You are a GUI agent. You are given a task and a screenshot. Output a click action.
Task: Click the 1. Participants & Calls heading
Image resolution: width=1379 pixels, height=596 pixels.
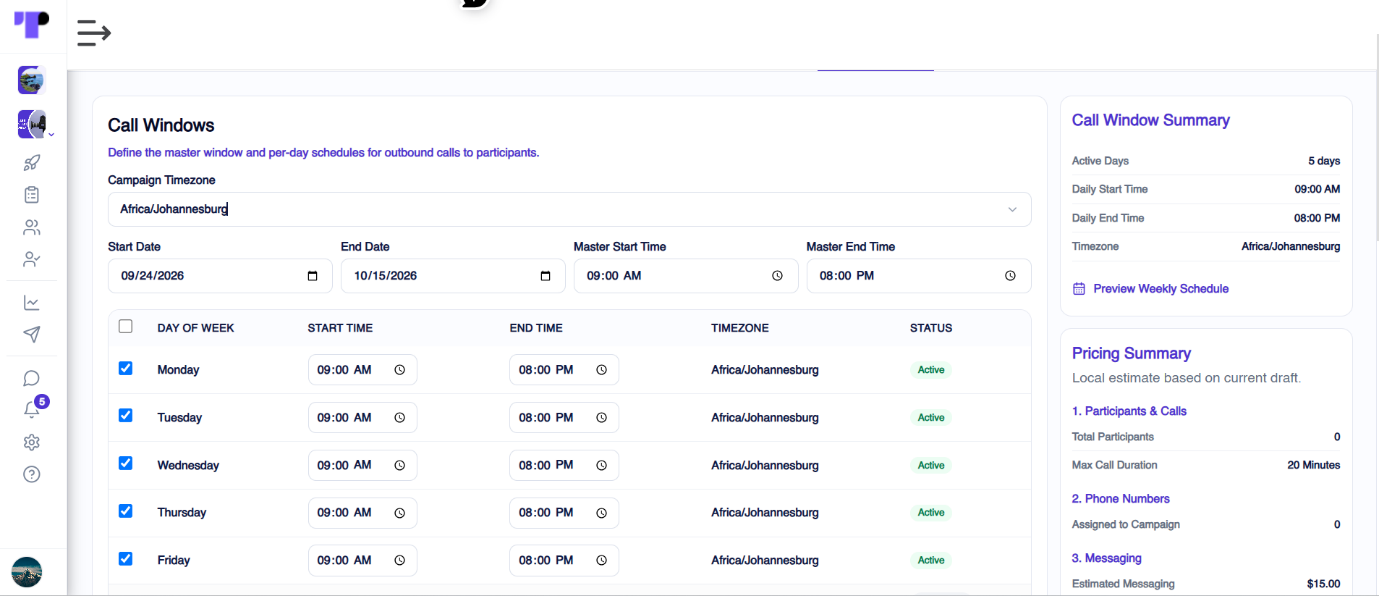point(1129,411)
